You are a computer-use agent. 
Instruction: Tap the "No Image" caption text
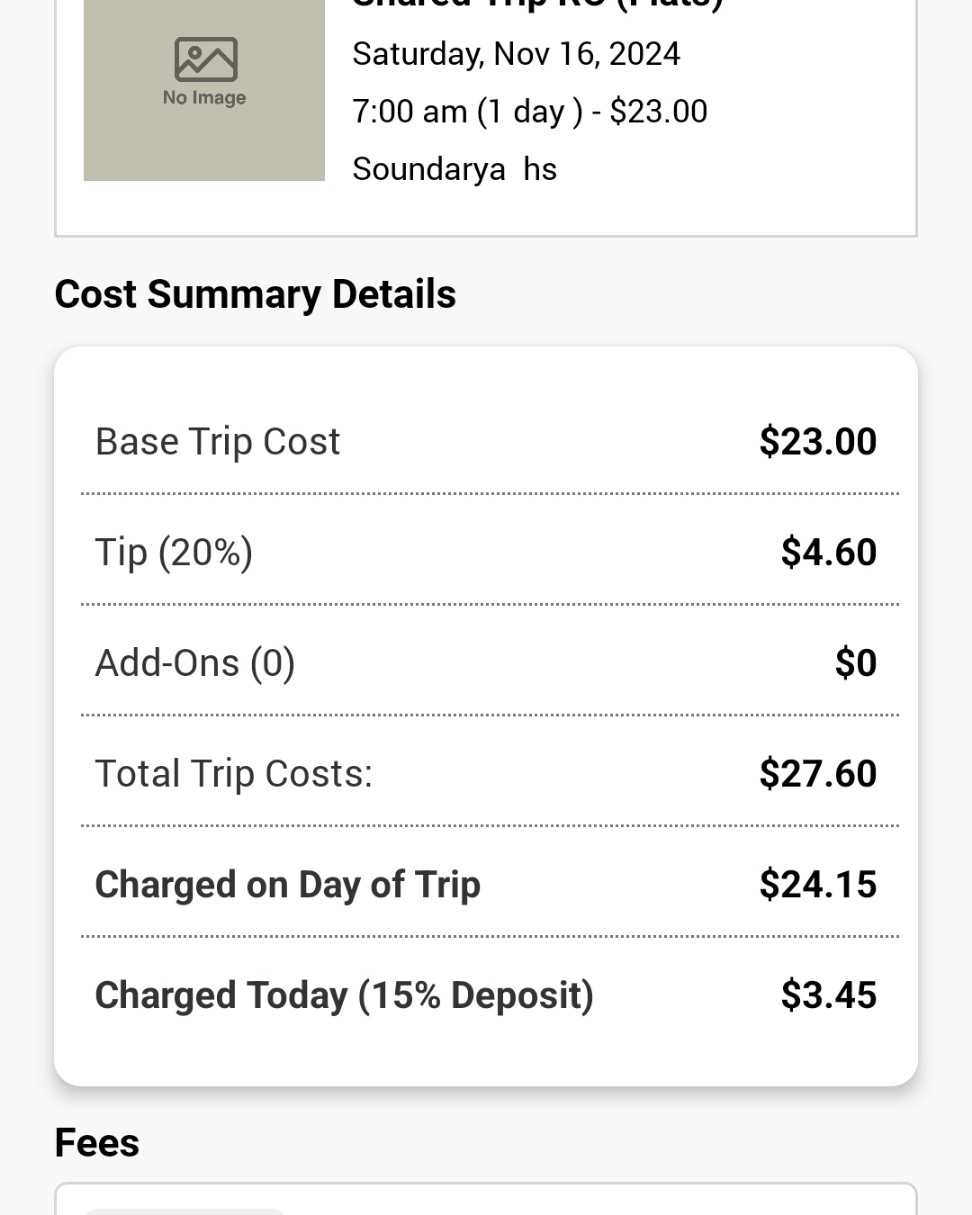click(204, 98)
